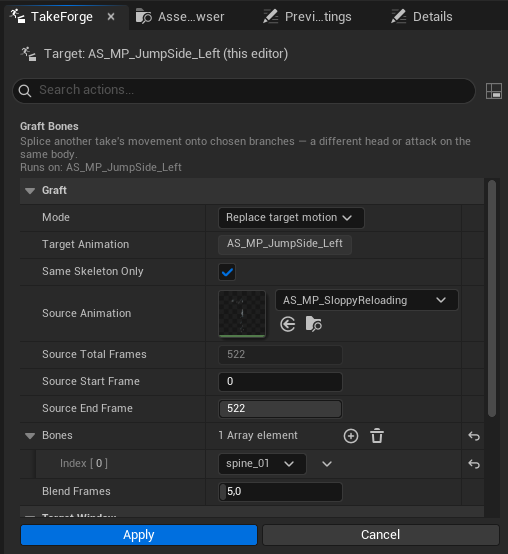Screen dimensions: 508x554
Task: Use selected asset arrow for Source Animation
Action: pyautogui.click(x=288, y=324)
